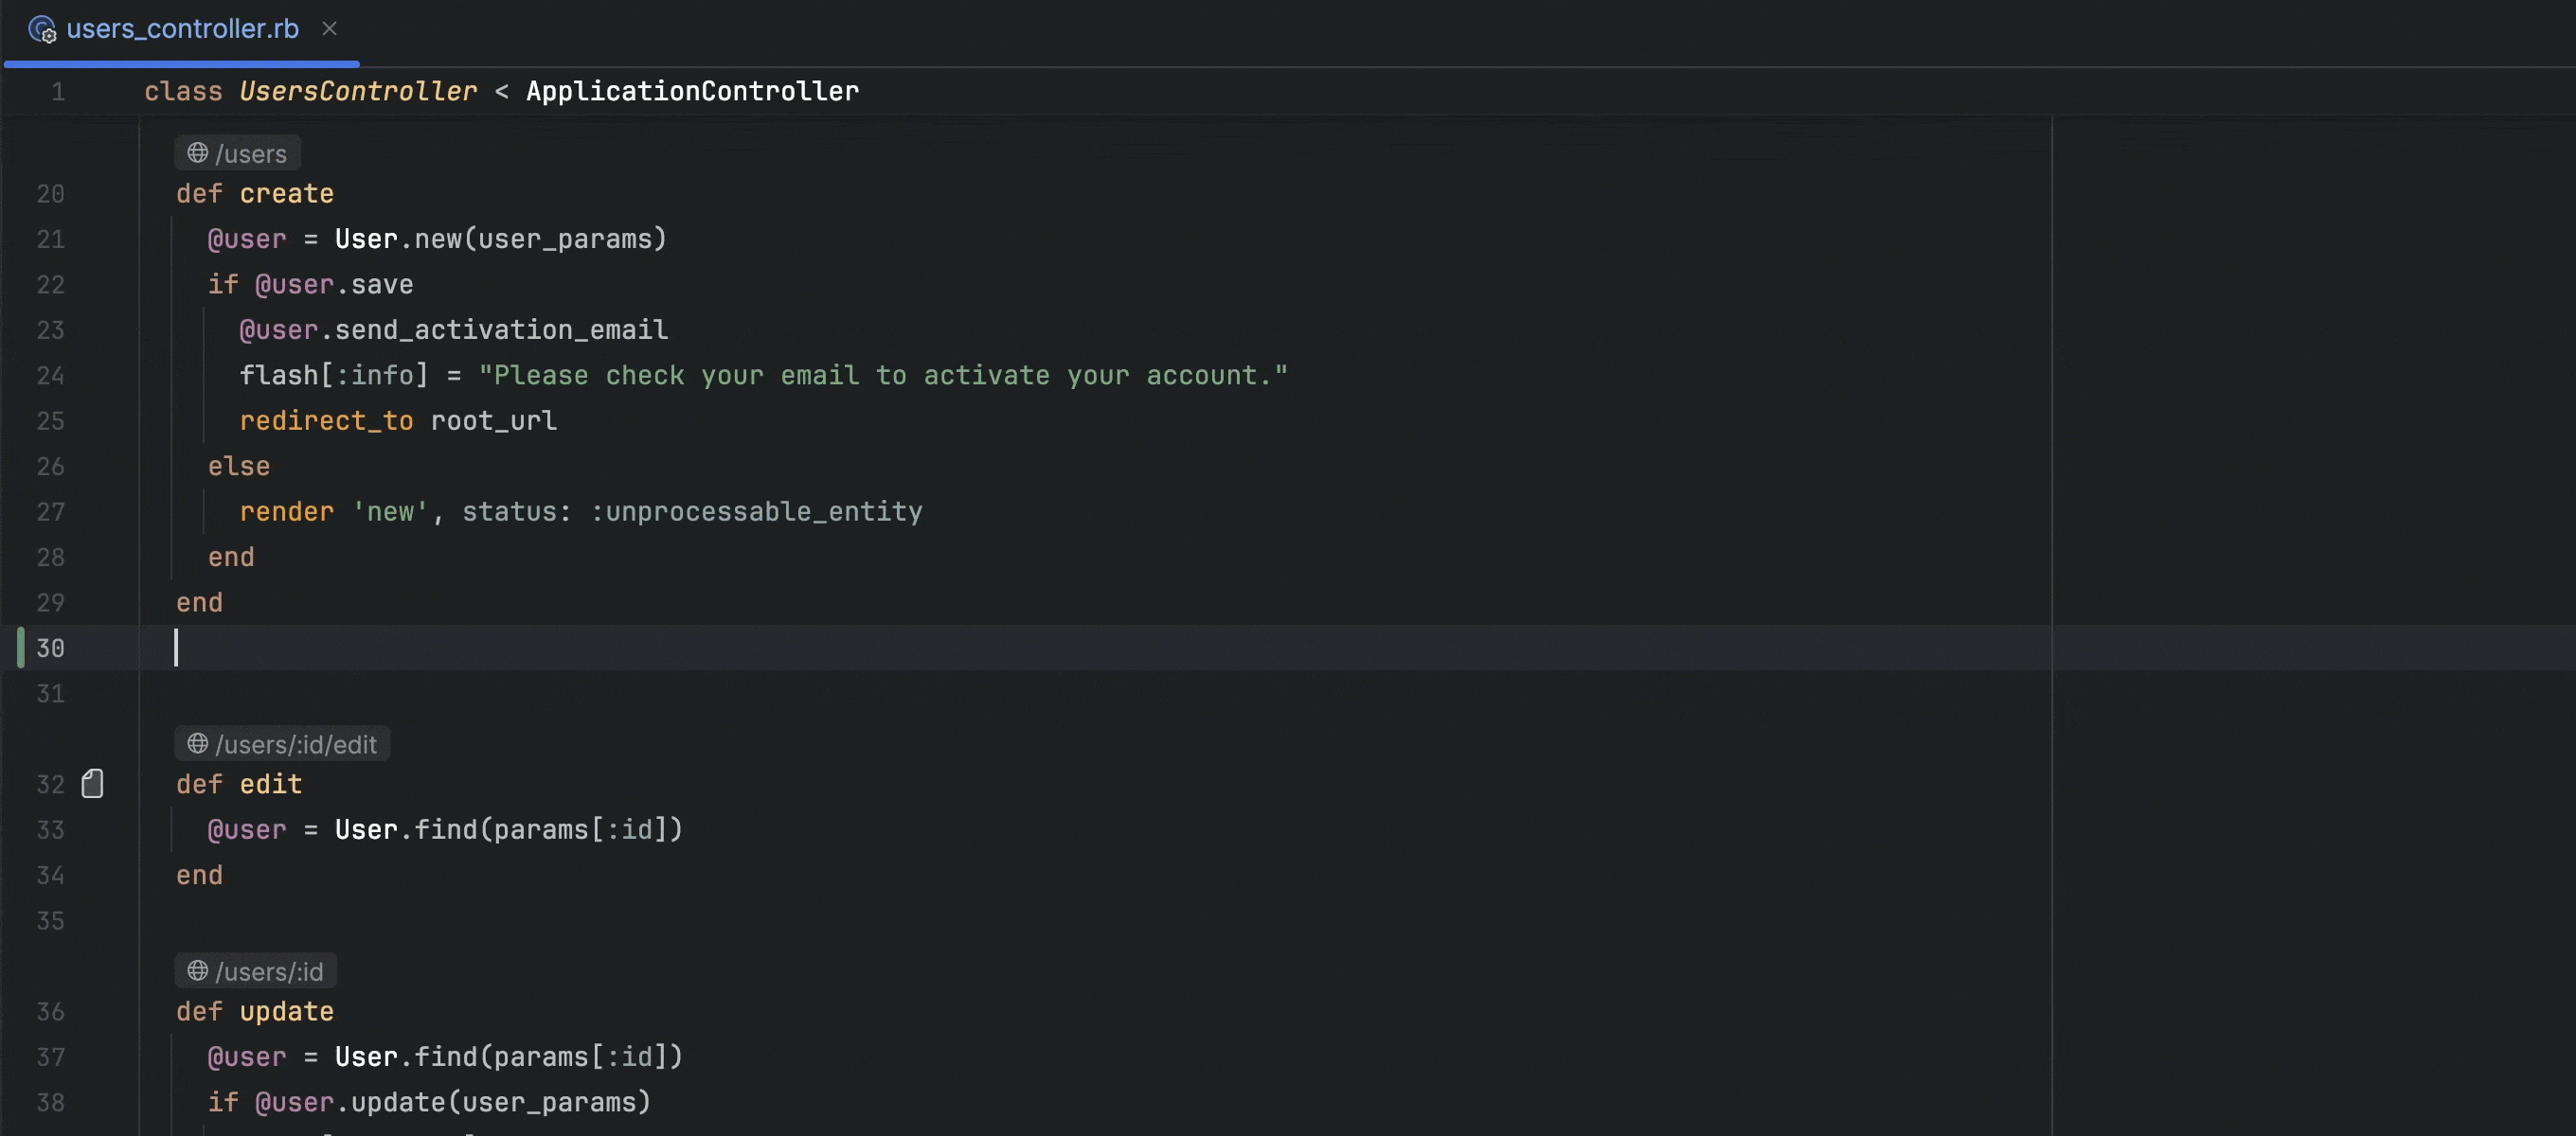Screen dimensions: 2576x1136
Task: Click the green change marker beside line 30
Action: click(20, 648)
